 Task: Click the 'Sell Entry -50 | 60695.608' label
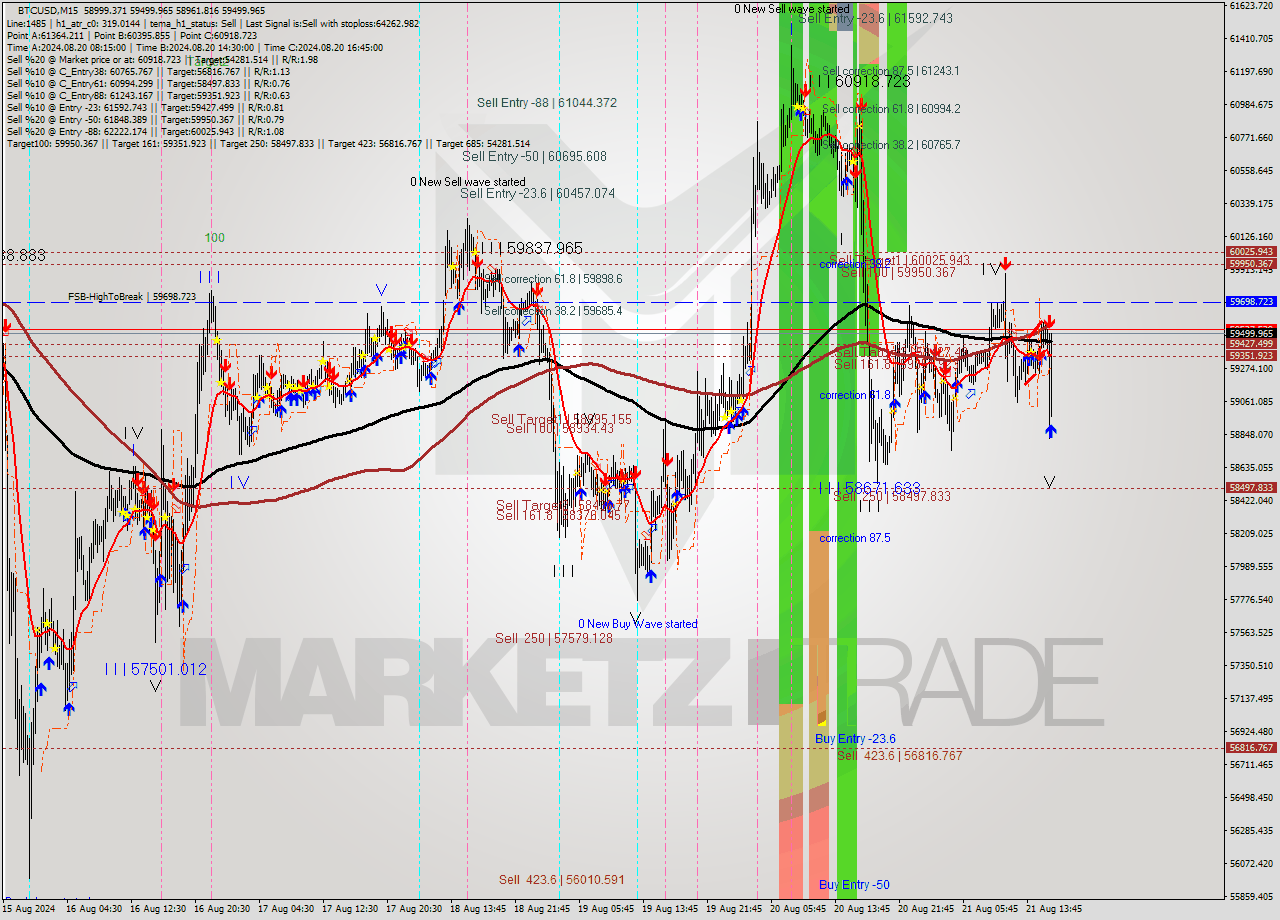(x=535, y=157)
